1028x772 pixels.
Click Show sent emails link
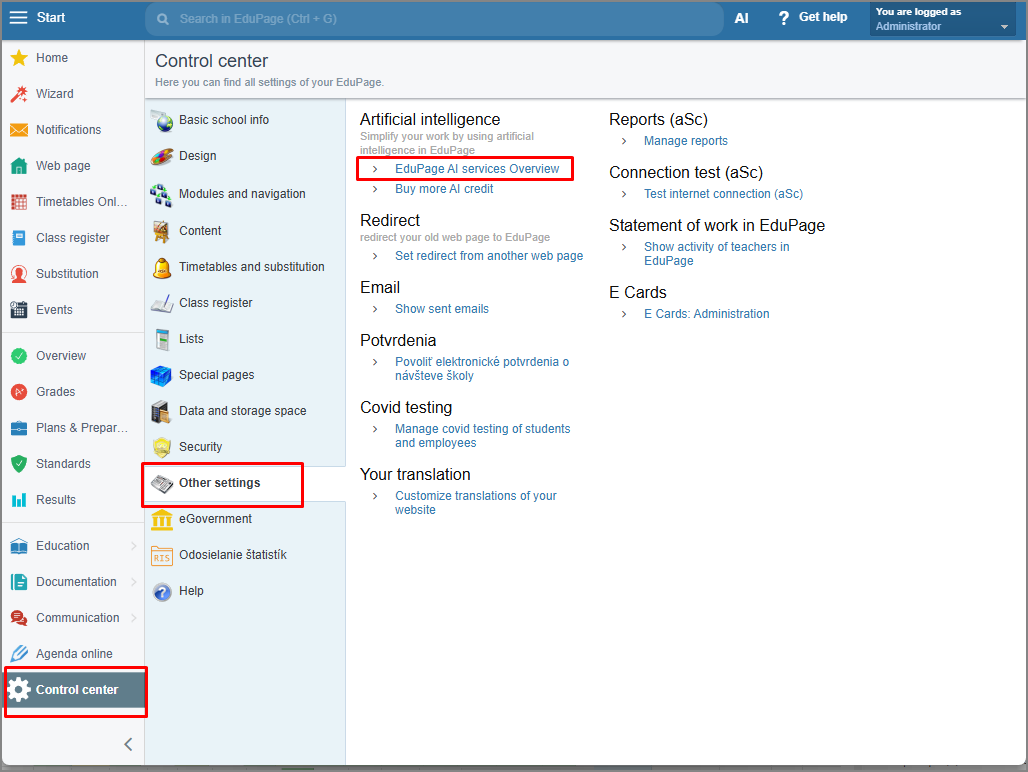[x=441, y=309]
